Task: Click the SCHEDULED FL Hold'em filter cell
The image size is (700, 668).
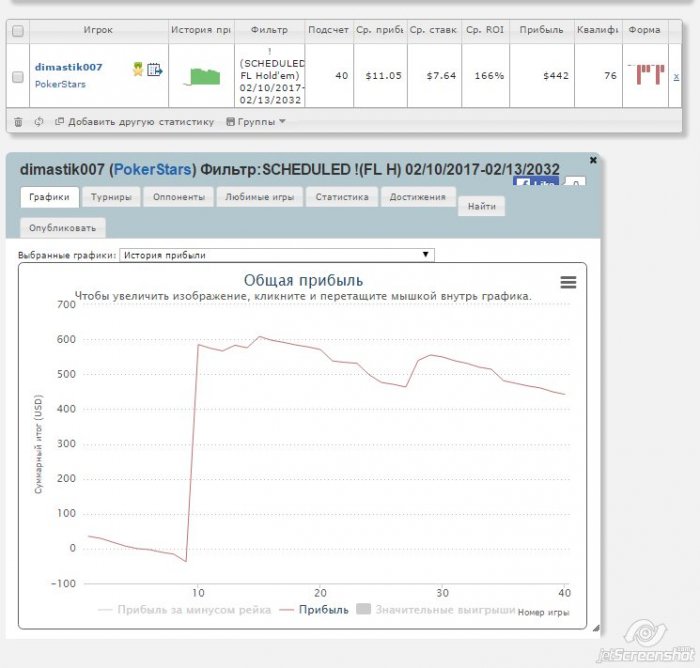Action: click(271, 76)
